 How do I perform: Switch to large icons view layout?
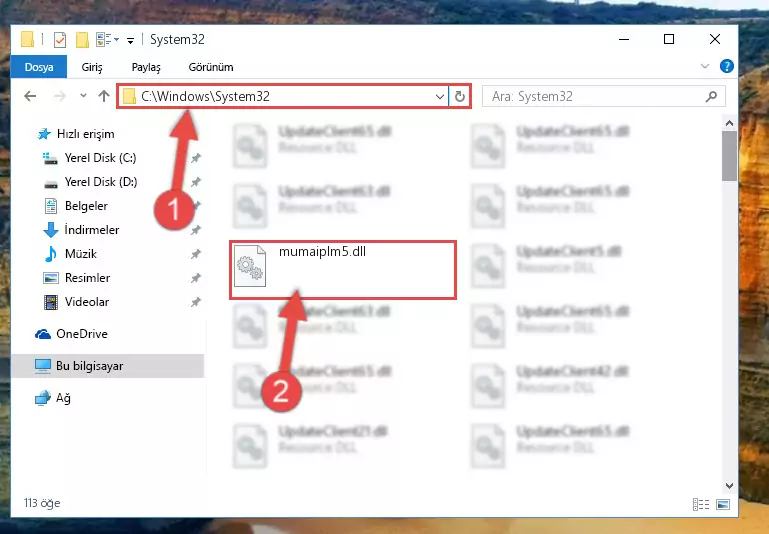[723, 504]
